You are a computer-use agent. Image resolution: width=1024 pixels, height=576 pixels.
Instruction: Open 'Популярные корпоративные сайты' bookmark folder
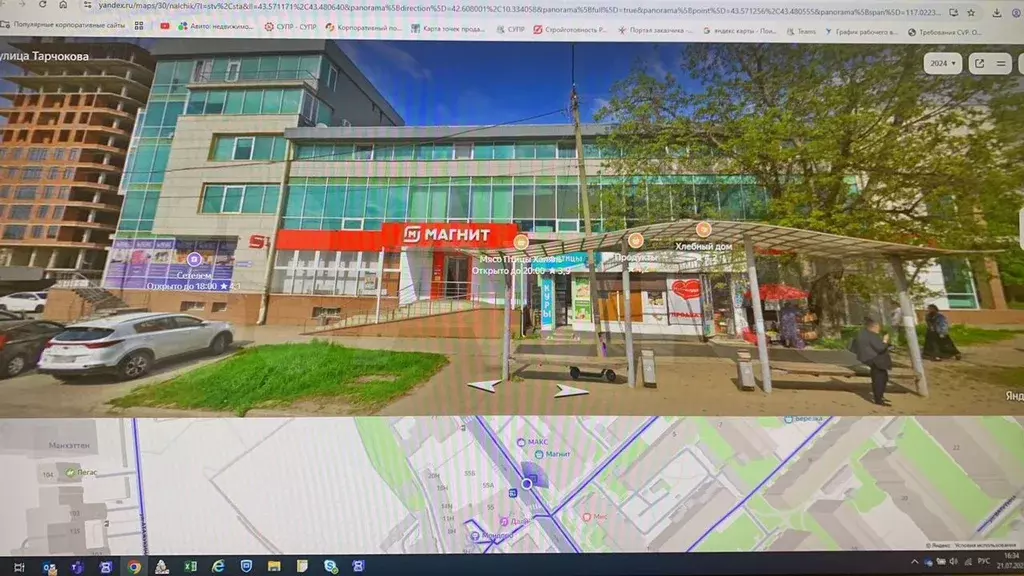63,25
